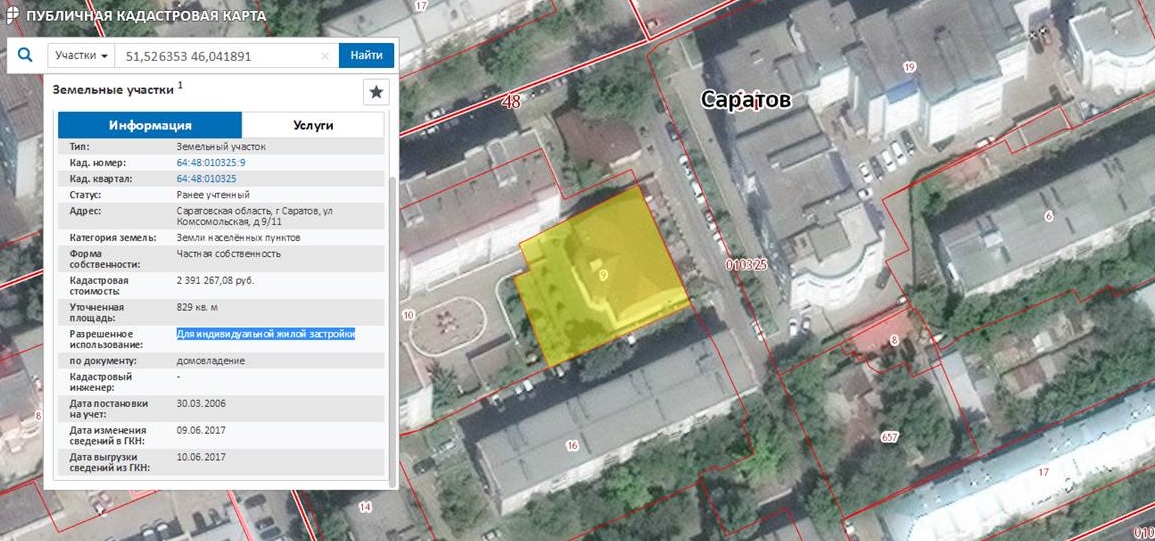Open cadastral quarter link 64:48:010325
The height and width of the screenshot is (541, 1155).
tap(206, 178)
